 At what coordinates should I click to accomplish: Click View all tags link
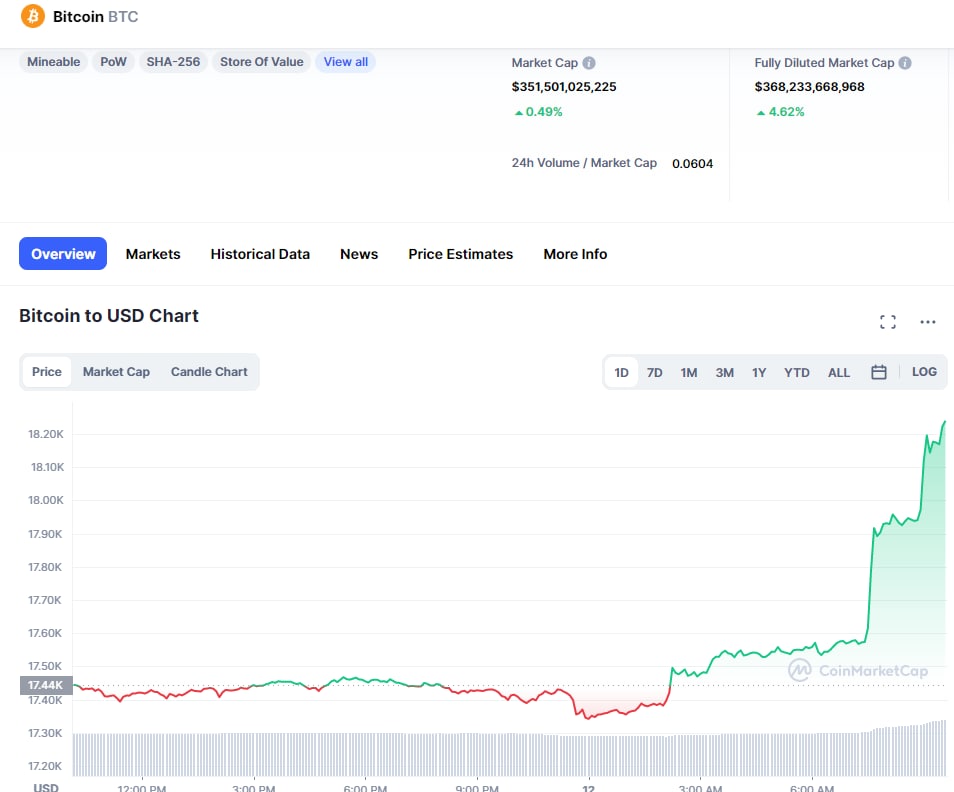(x=346, y=62)
